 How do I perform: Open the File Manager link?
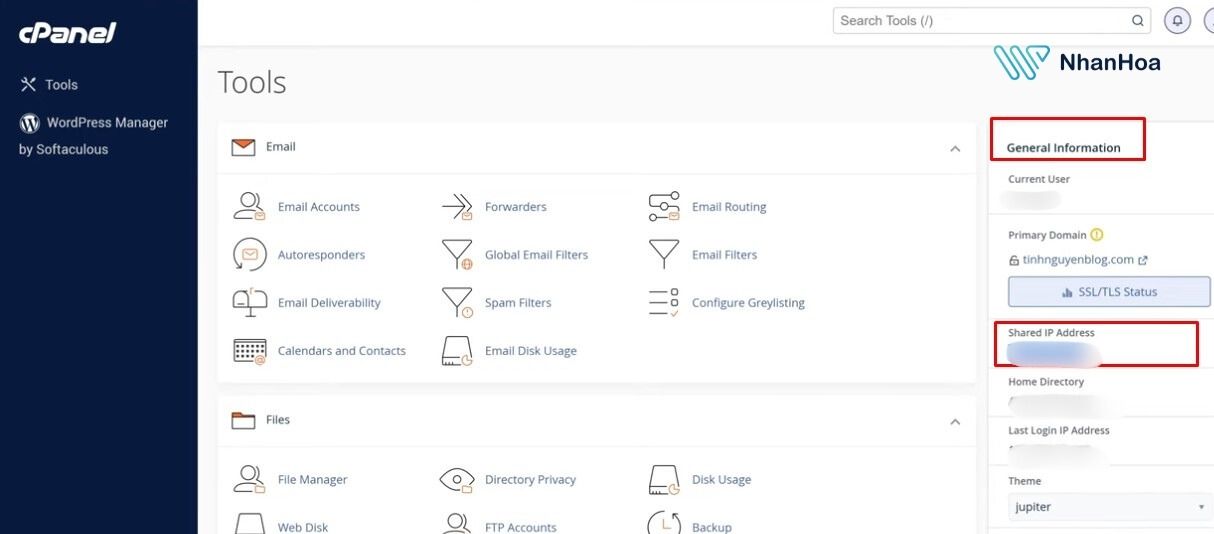(313, 480)
